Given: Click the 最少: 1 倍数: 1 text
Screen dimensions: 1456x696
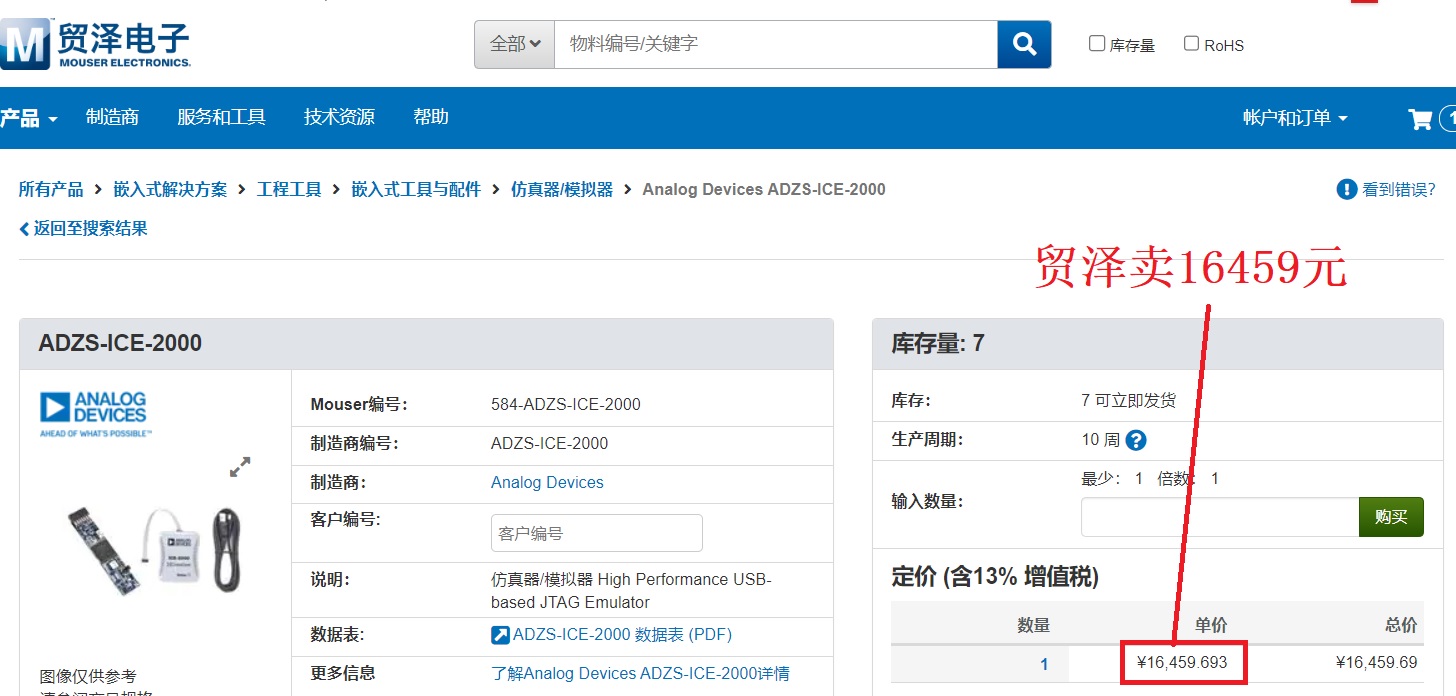Looking at the screenshot, I should [x=1150, y=479].
